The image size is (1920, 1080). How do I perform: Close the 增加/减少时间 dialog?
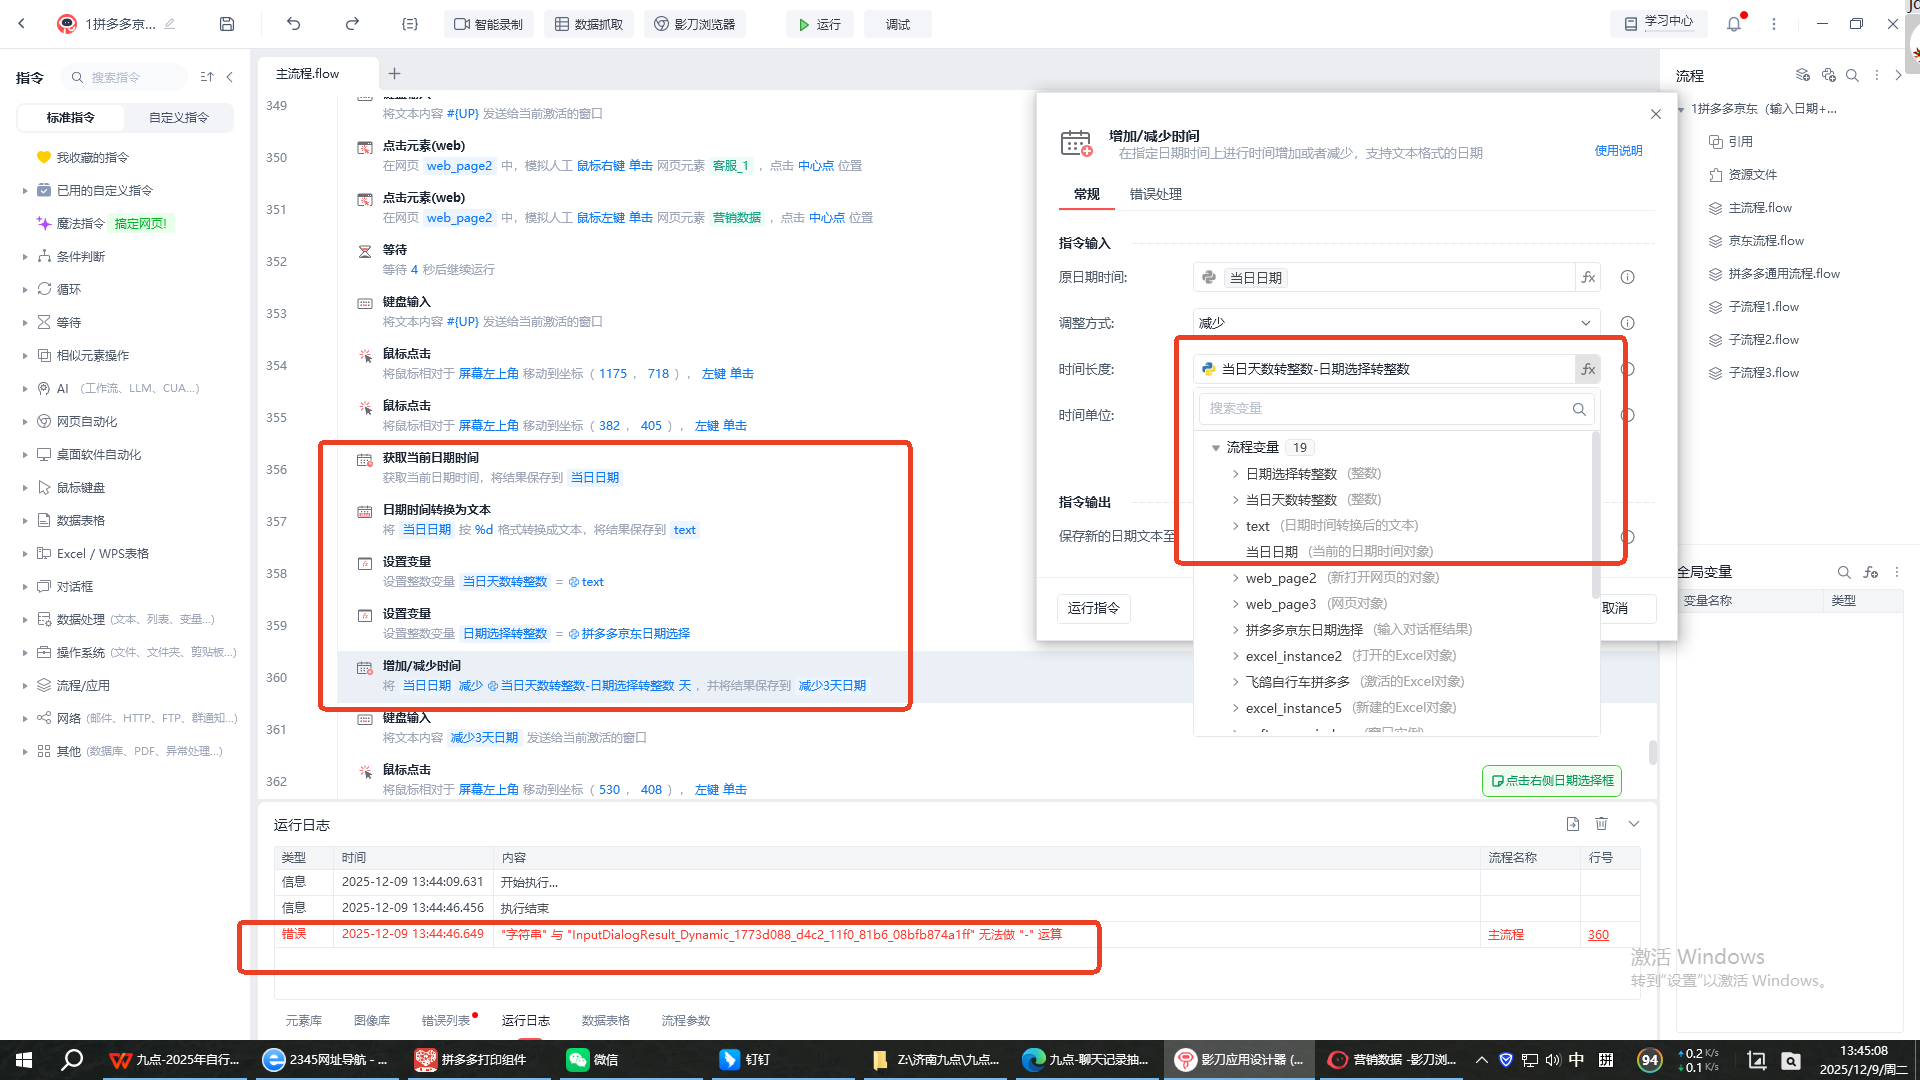point(1656,114)
